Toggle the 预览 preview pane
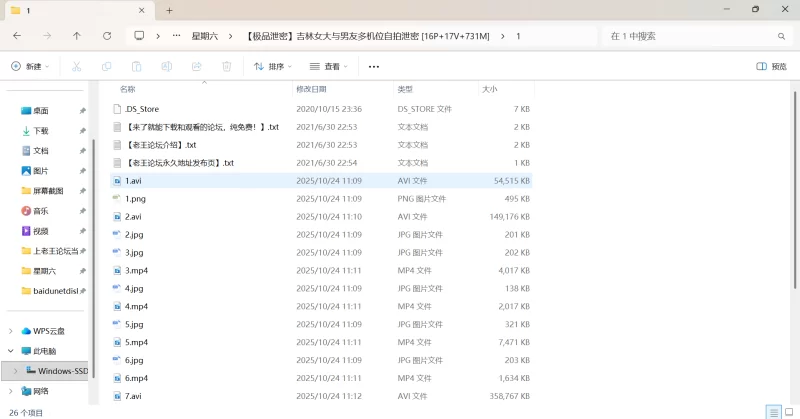This screenshot has width=800, height=419. [x=771, y=66]
